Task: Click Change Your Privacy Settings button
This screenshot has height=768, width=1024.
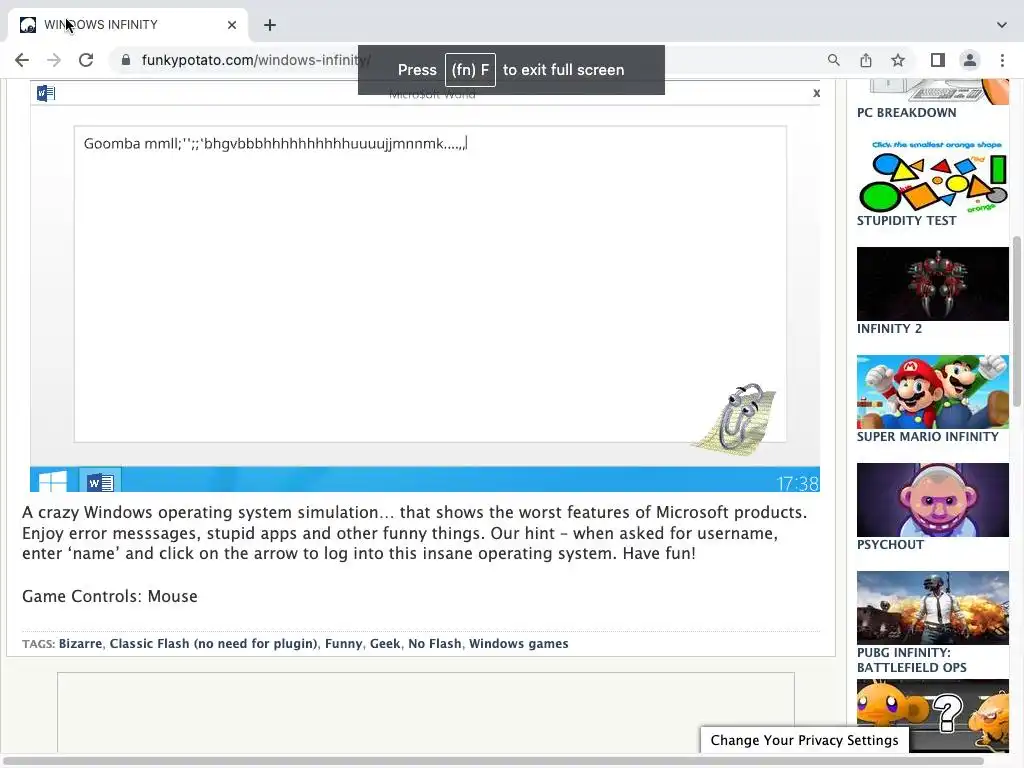Action: (x=805, y=740)
